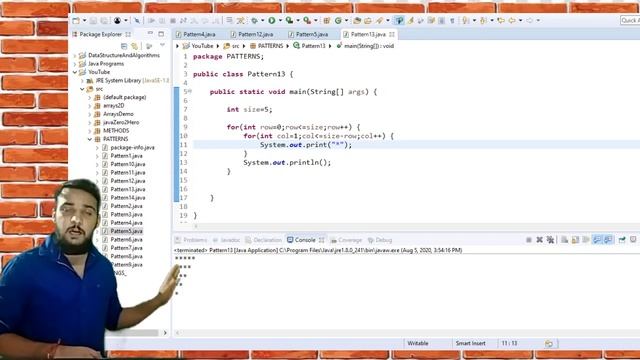Open the Debug As dropdown arrow
This screenshot has width=640, height=360.
[x=262, y=20]
